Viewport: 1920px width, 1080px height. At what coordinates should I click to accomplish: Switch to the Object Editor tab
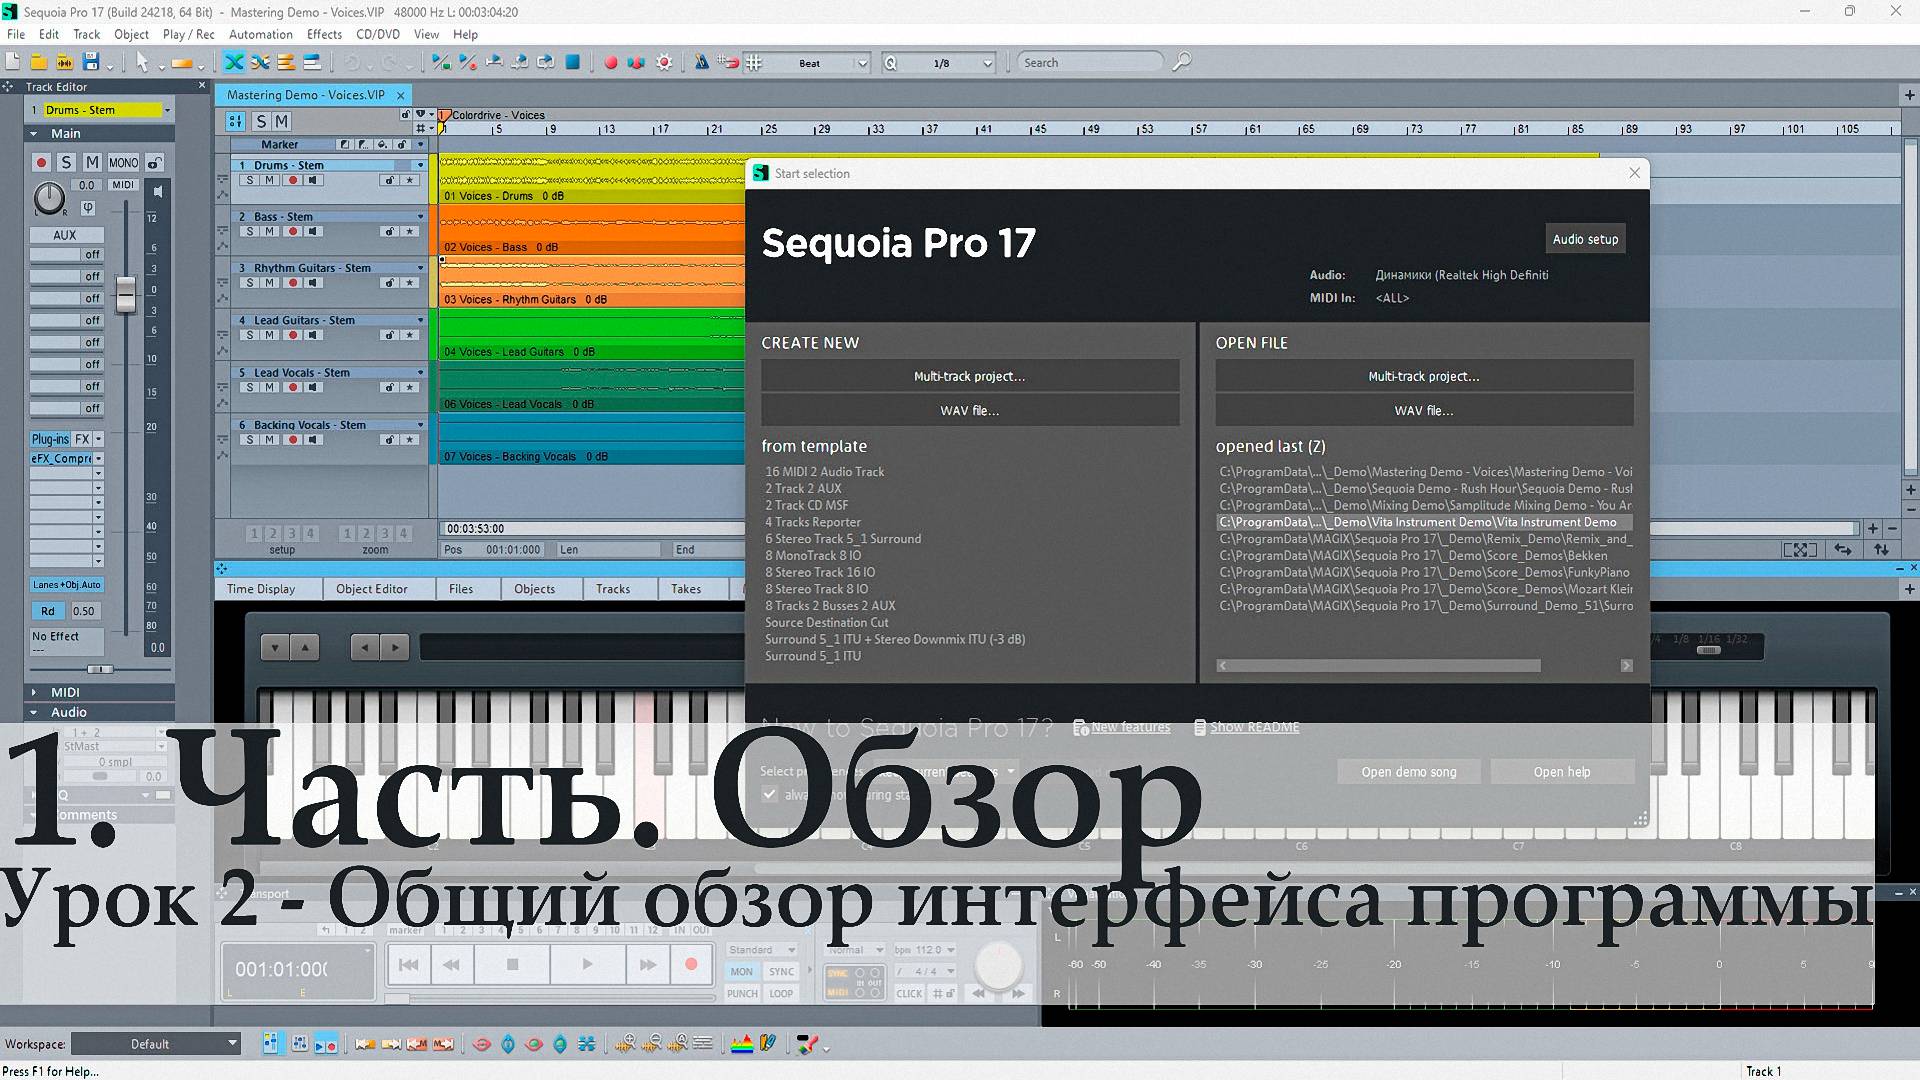tap(371, 589)
